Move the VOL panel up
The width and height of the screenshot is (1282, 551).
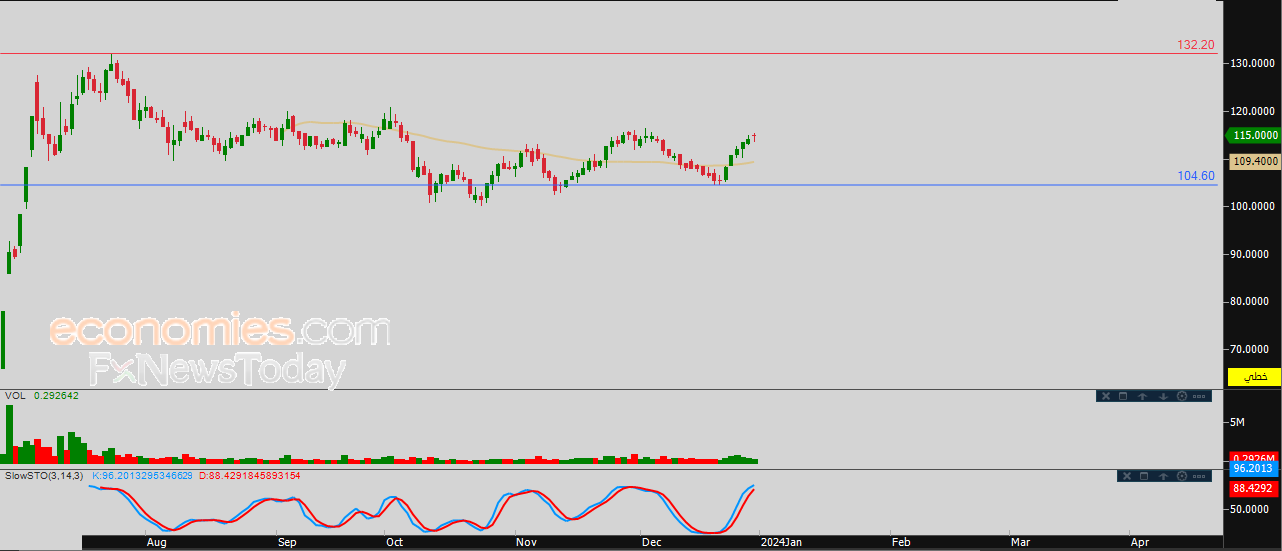pyautogui.click(x=1142, y=396)
